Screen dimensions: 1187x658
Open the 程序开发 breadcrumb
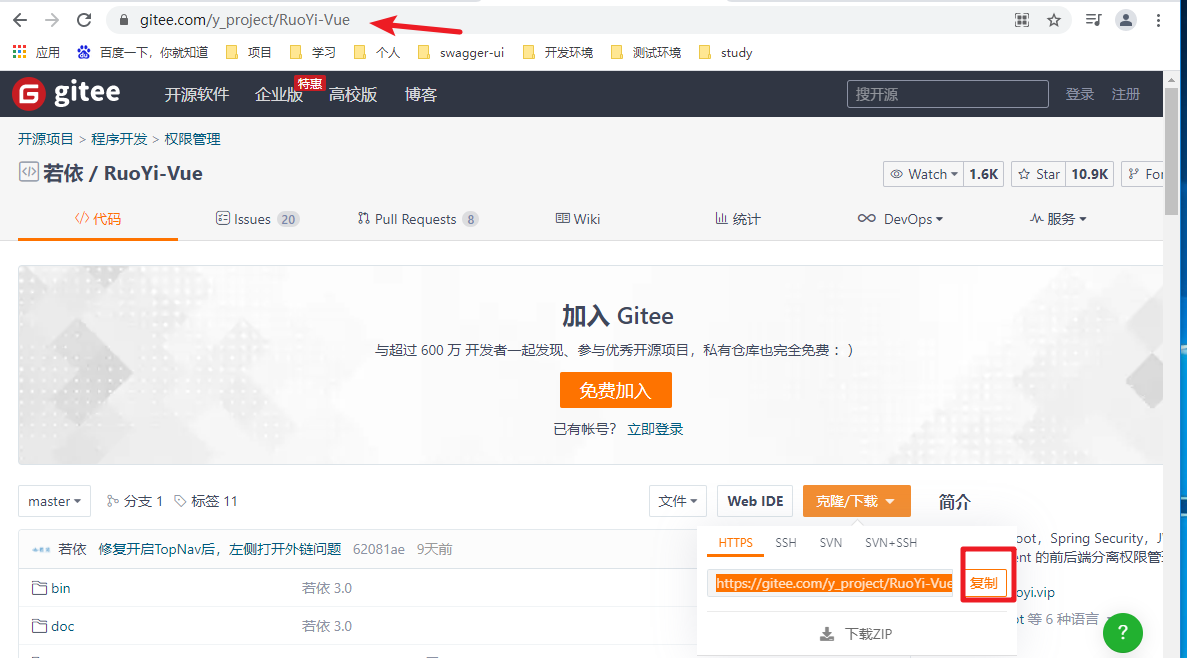click(x=119, y=139)
